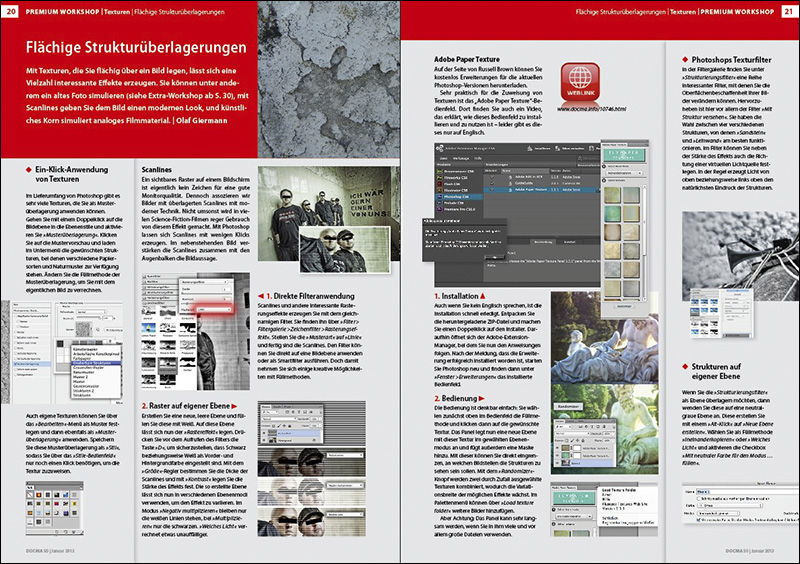Image resolution: width=800 pixels, height=564 pixels.
Task: Click the 1. Installation heading
Action: [x=457, y=296]
